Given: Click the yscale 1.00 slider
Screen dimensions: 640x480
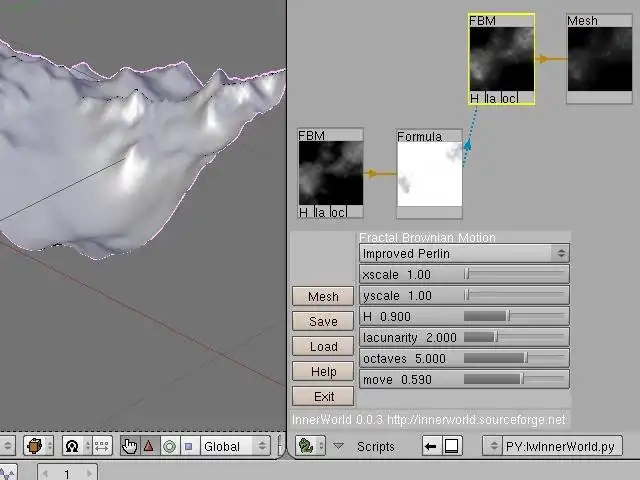Looking at the screenshot, I should point(464,295).
